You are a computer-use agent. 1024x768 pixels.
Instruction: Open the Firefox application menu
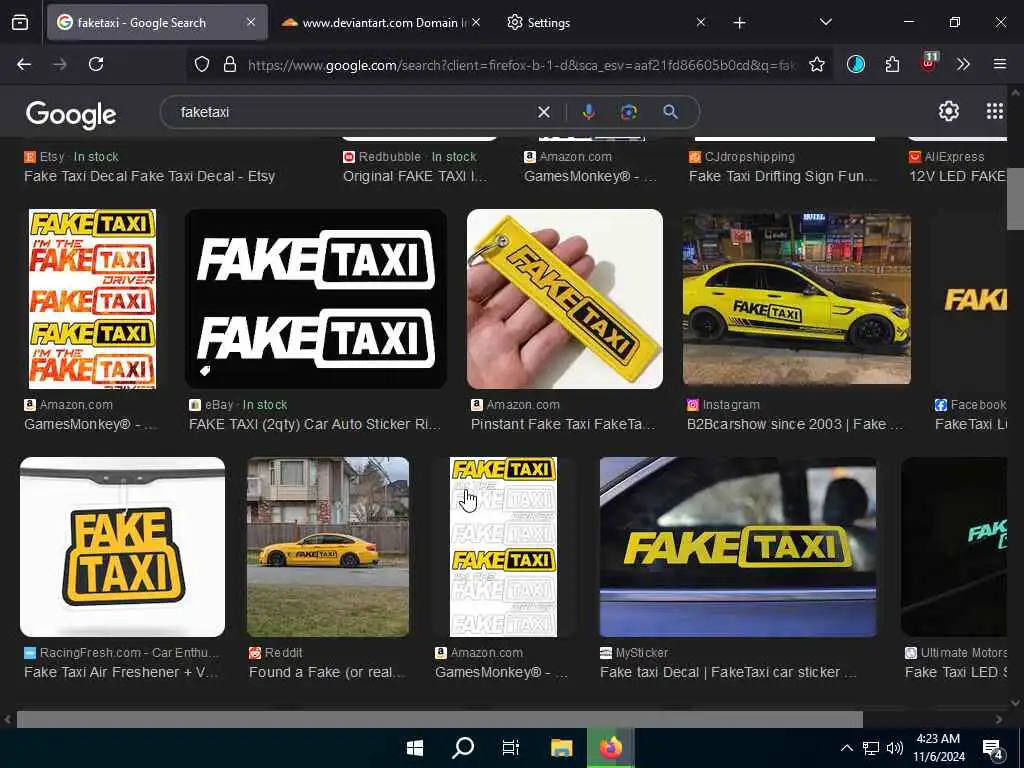click(x=999, y=64)
